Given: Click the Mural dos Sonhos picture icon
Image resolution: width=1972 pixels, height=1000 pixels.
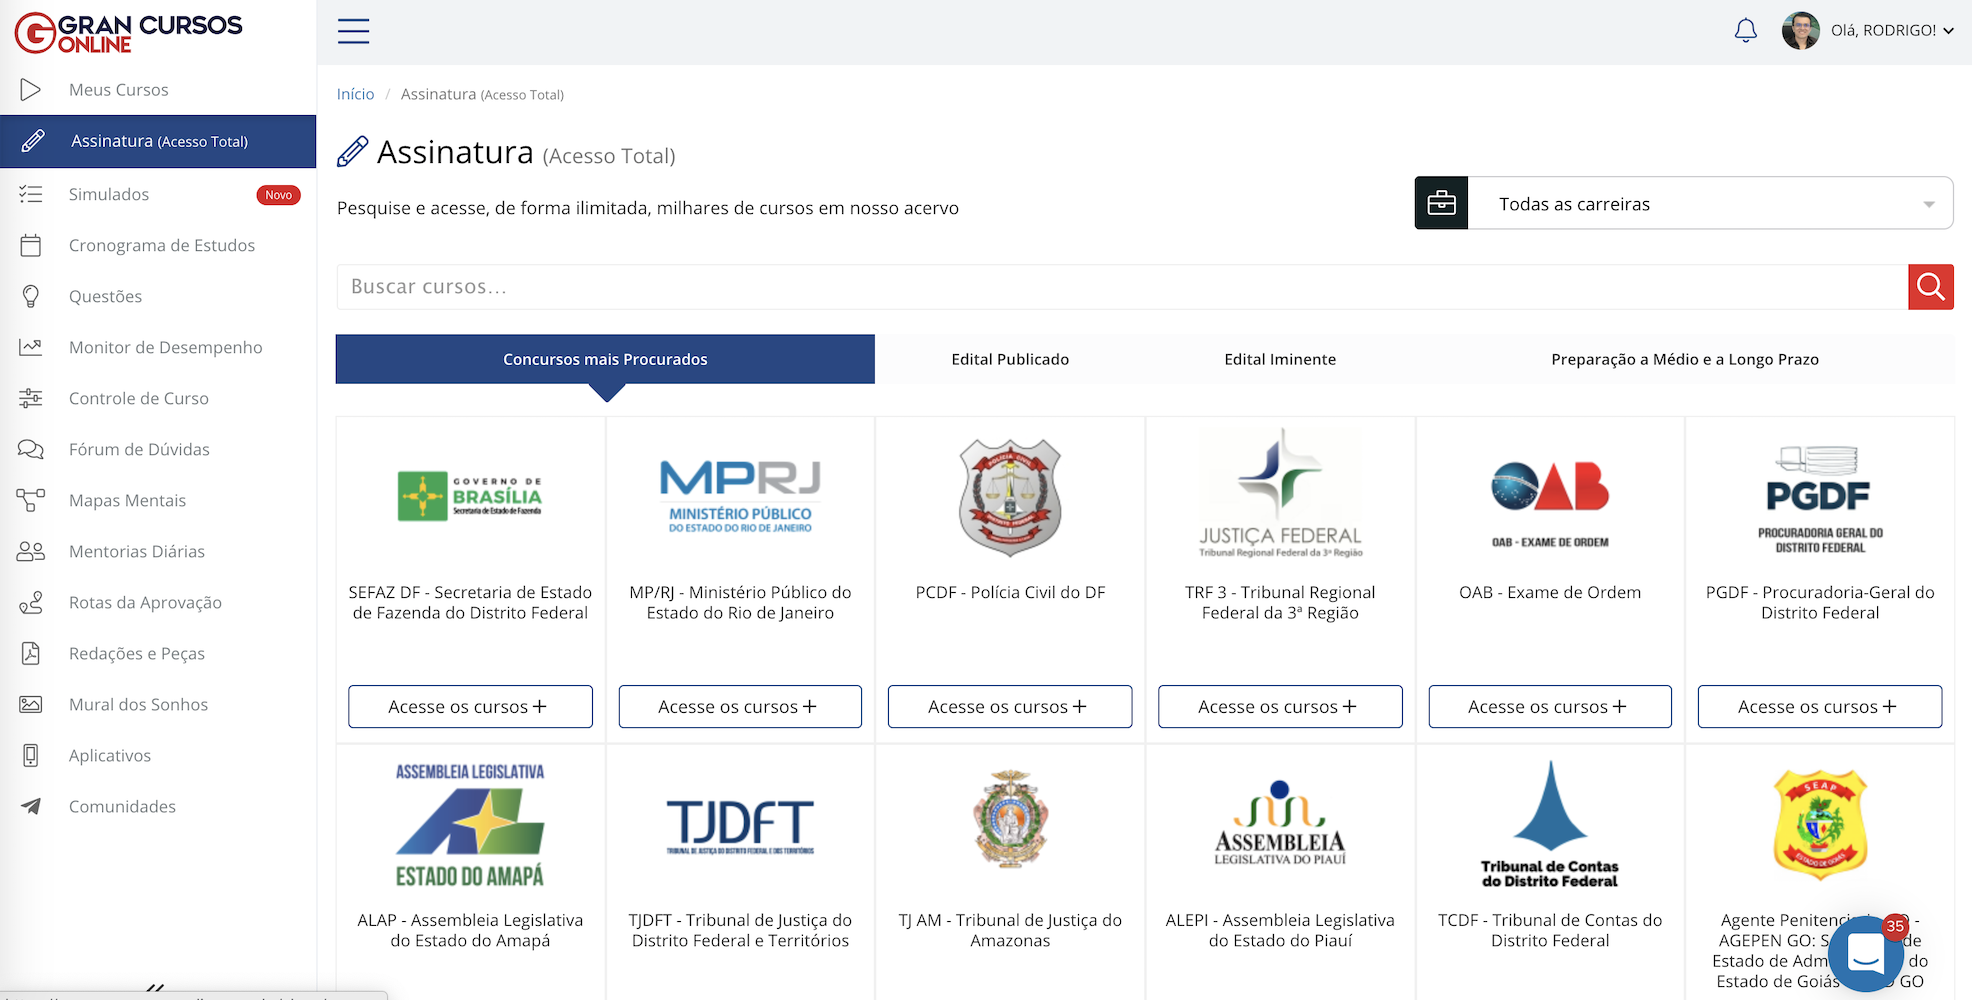Looking at the screenshot, I should coord(31,704).
